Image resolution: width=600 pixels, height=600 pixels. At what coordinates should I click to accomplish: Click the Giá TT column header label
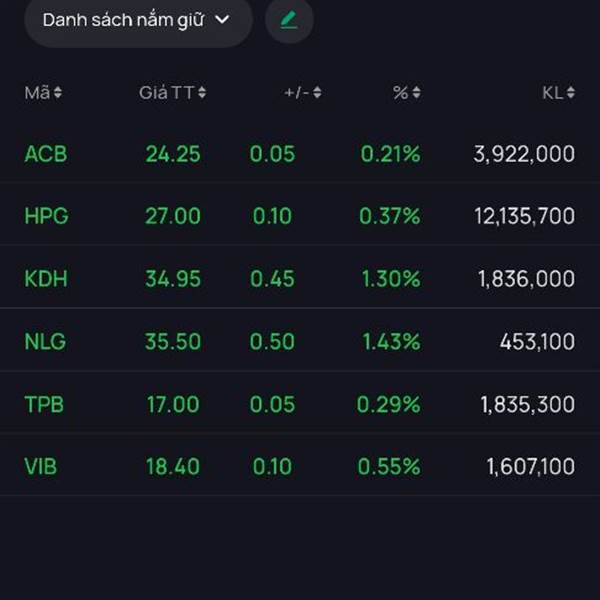[166, 93]
